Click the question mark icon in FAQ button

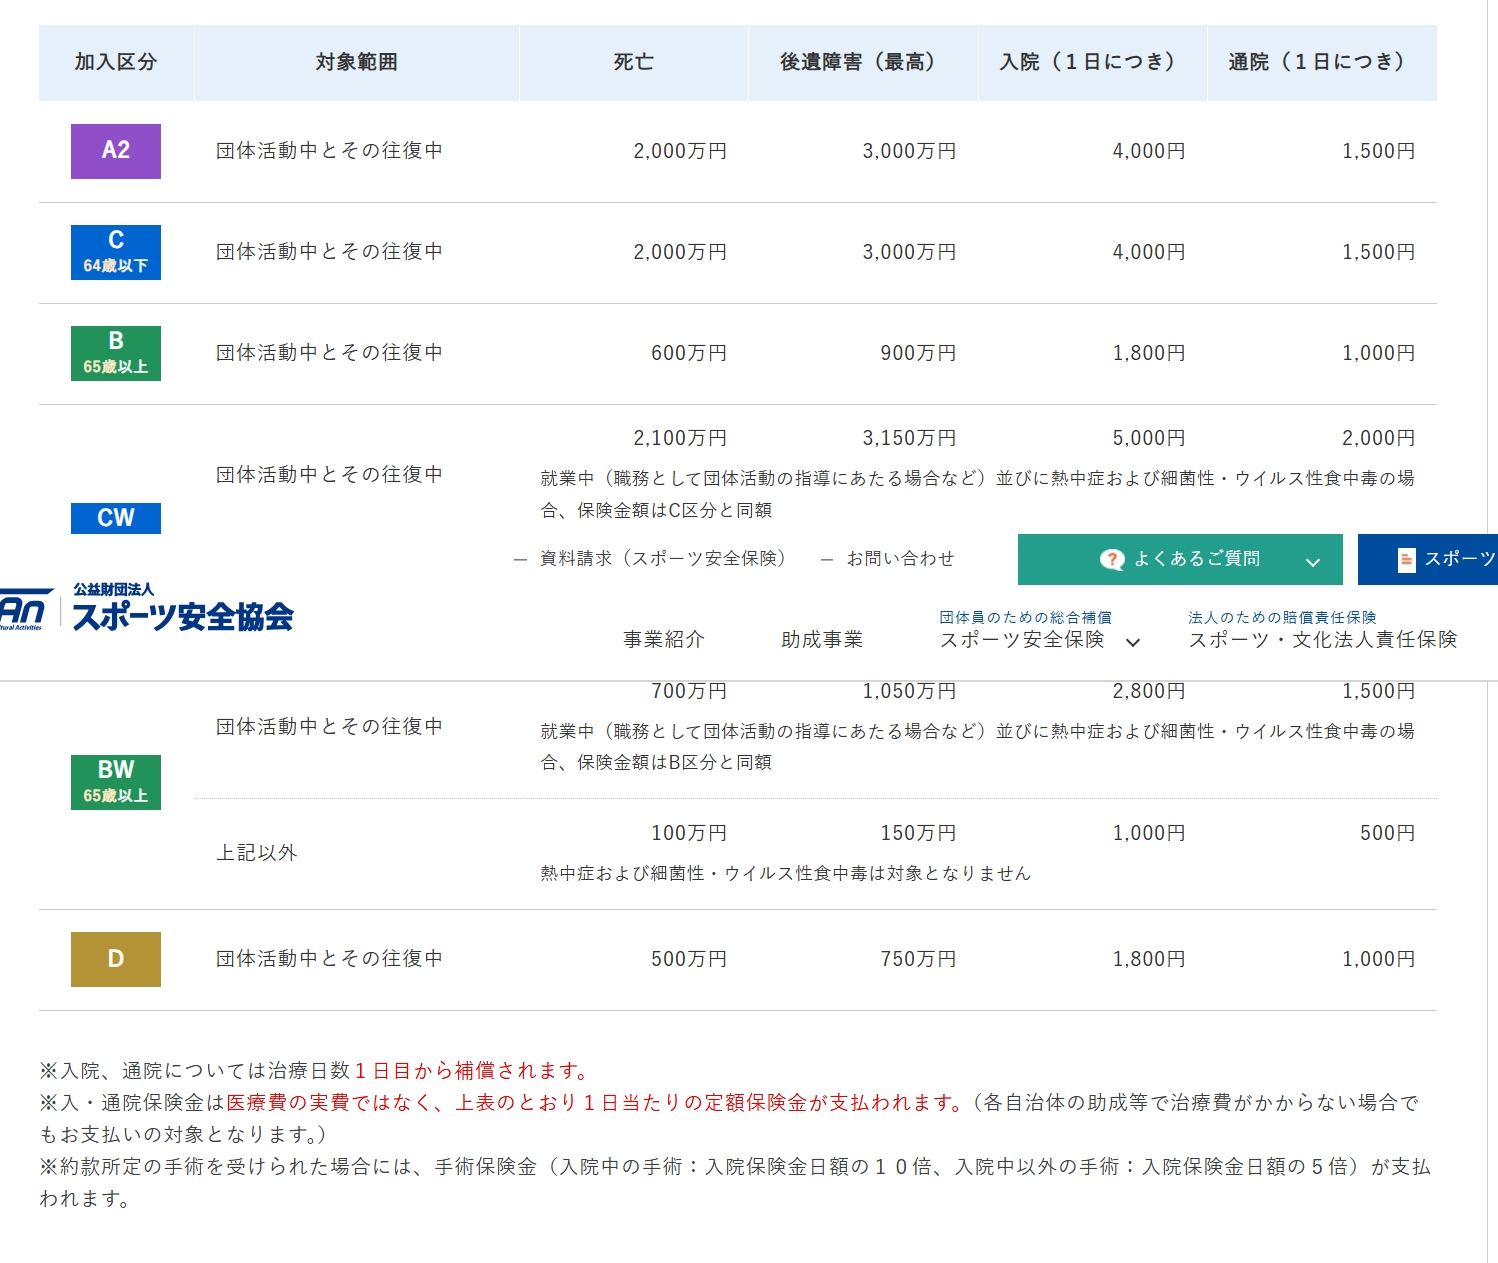(x=1111, y=560)
